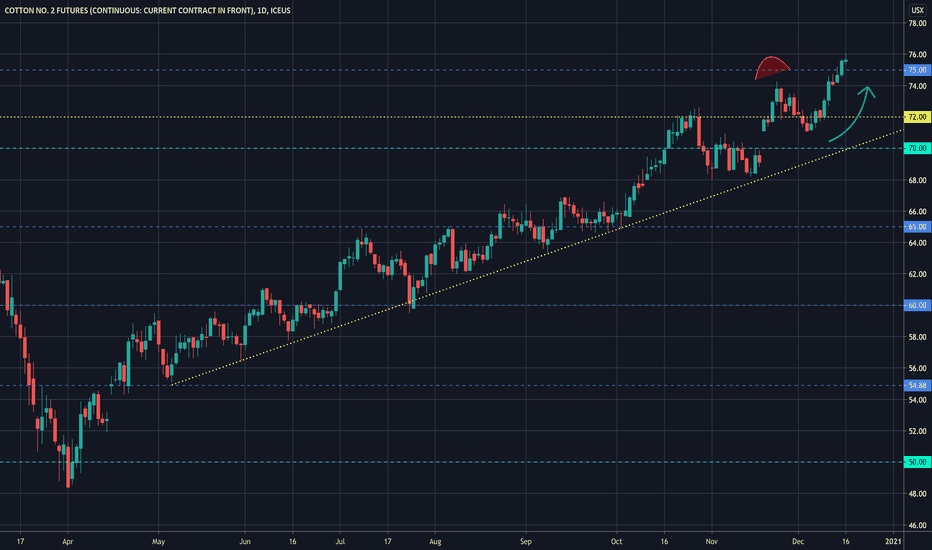The height and width of the screenshot is (550, 932).
Task: Click the 66.00 price axis value
Action: (917, 212)
